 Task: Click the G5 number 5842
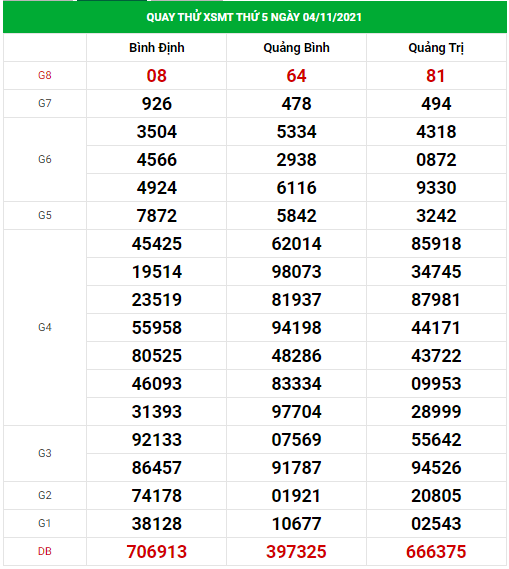(296, 216)
